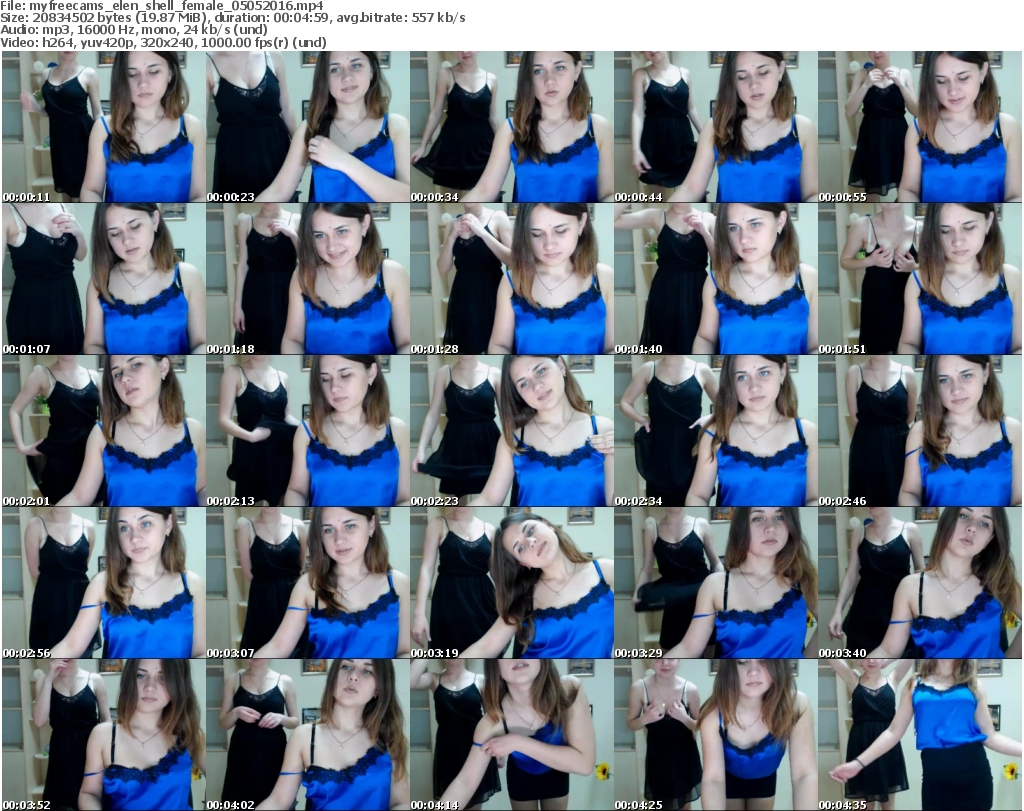
Task: Click the Size and duration info line
Action: tap(233, 18)
